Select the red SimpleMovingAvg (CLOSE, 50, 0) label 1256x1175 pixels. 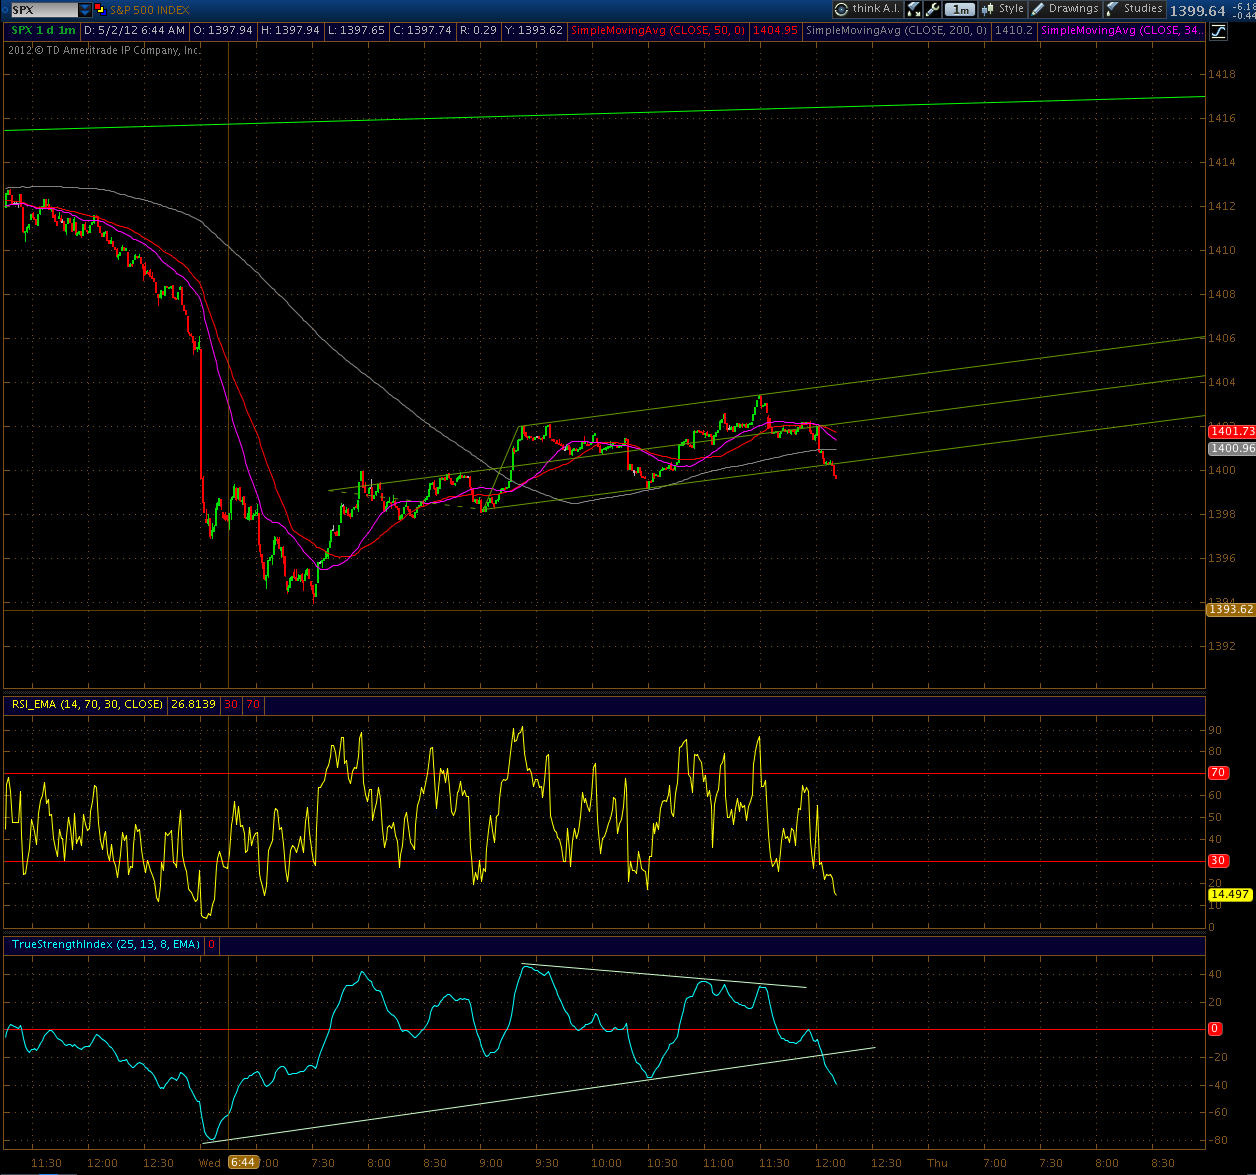pos(658,31)
